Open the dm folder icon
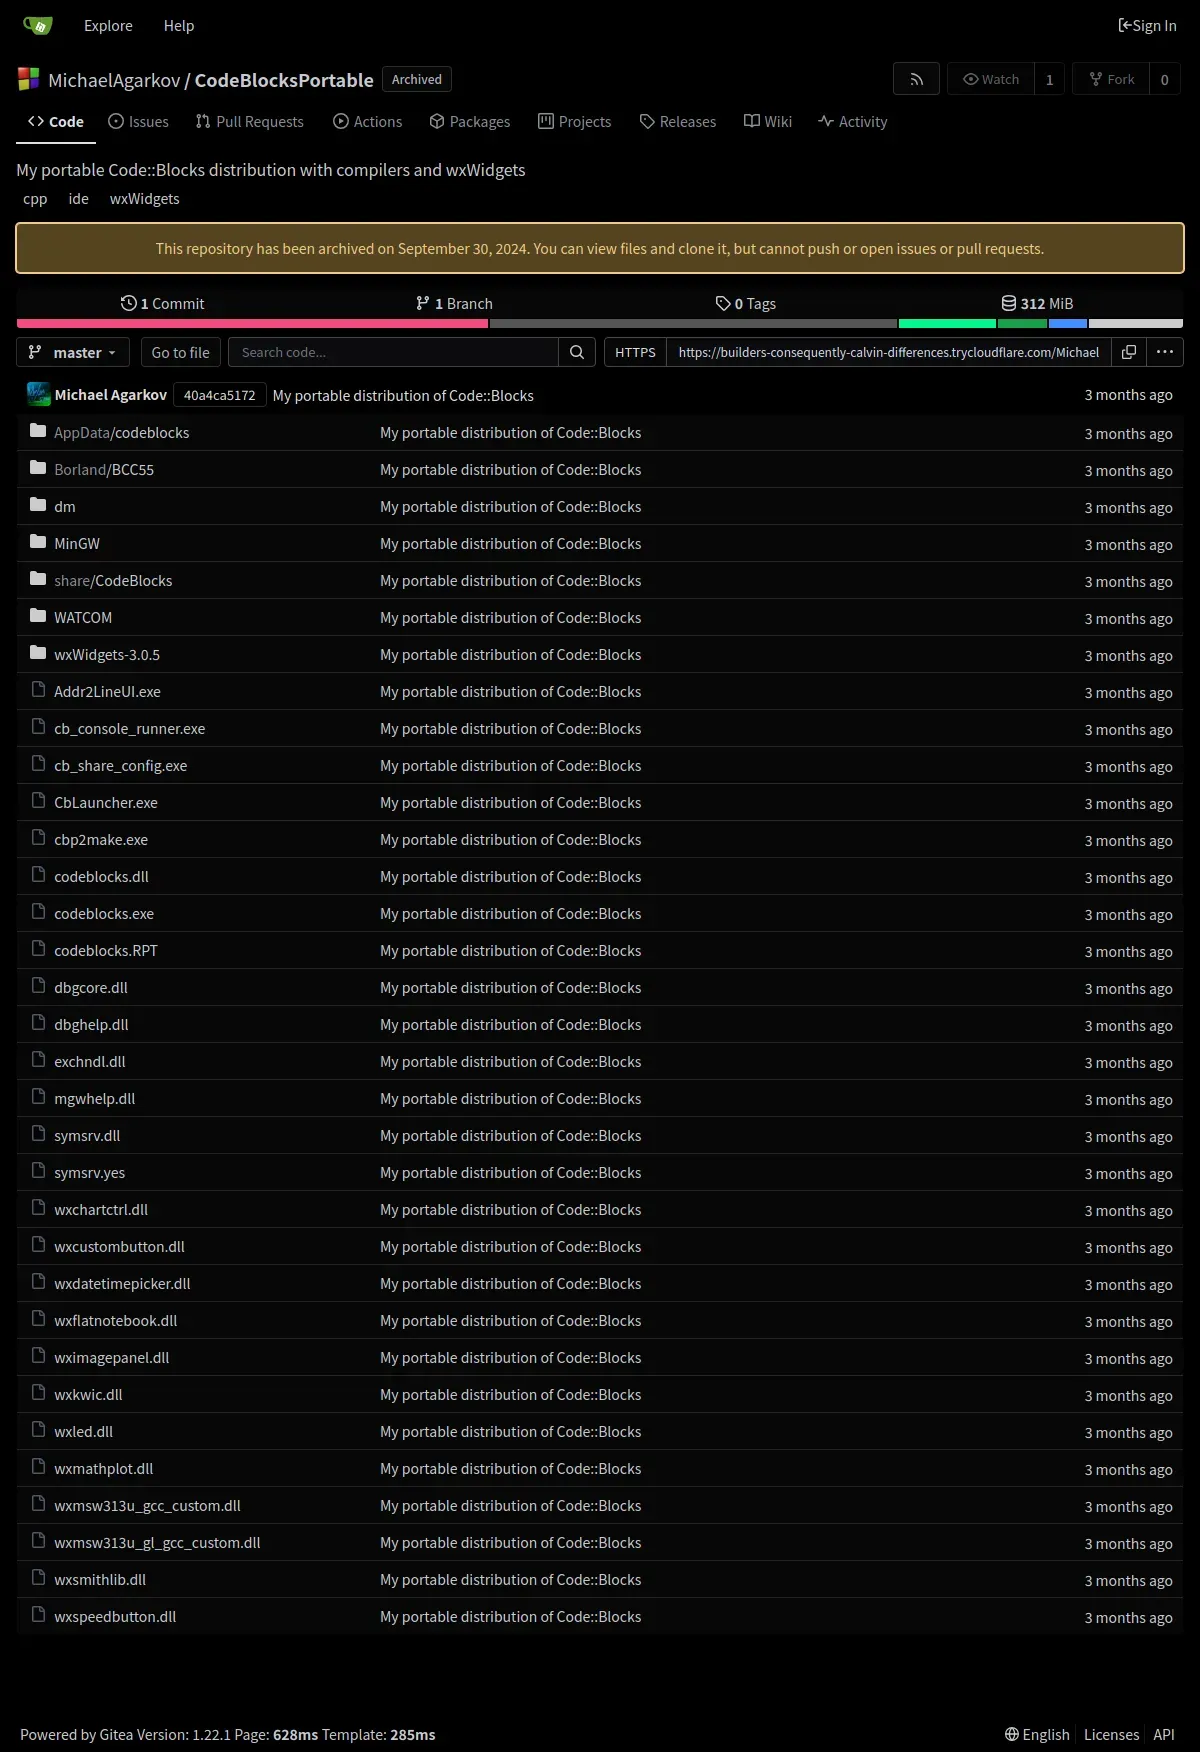Screen dimensions: 1200x1752 [38, 505]
